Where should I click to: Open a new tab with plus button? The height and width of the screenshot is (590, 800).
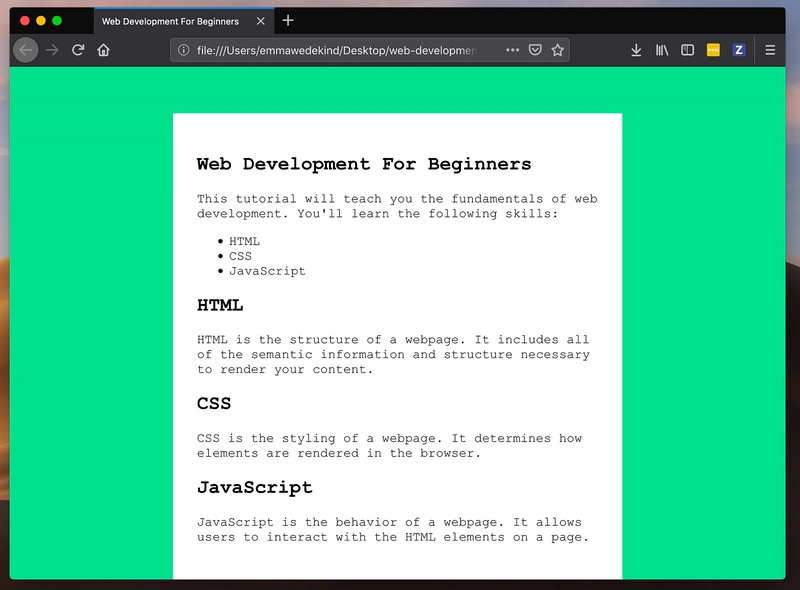(288, 20)
